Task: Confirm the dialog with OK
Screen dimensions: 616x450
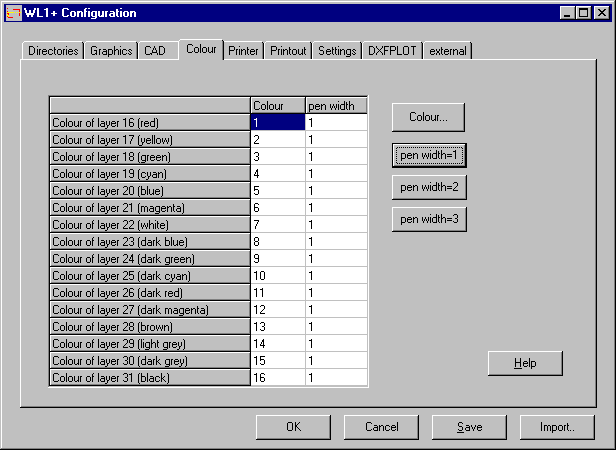Action: [293, 427]
